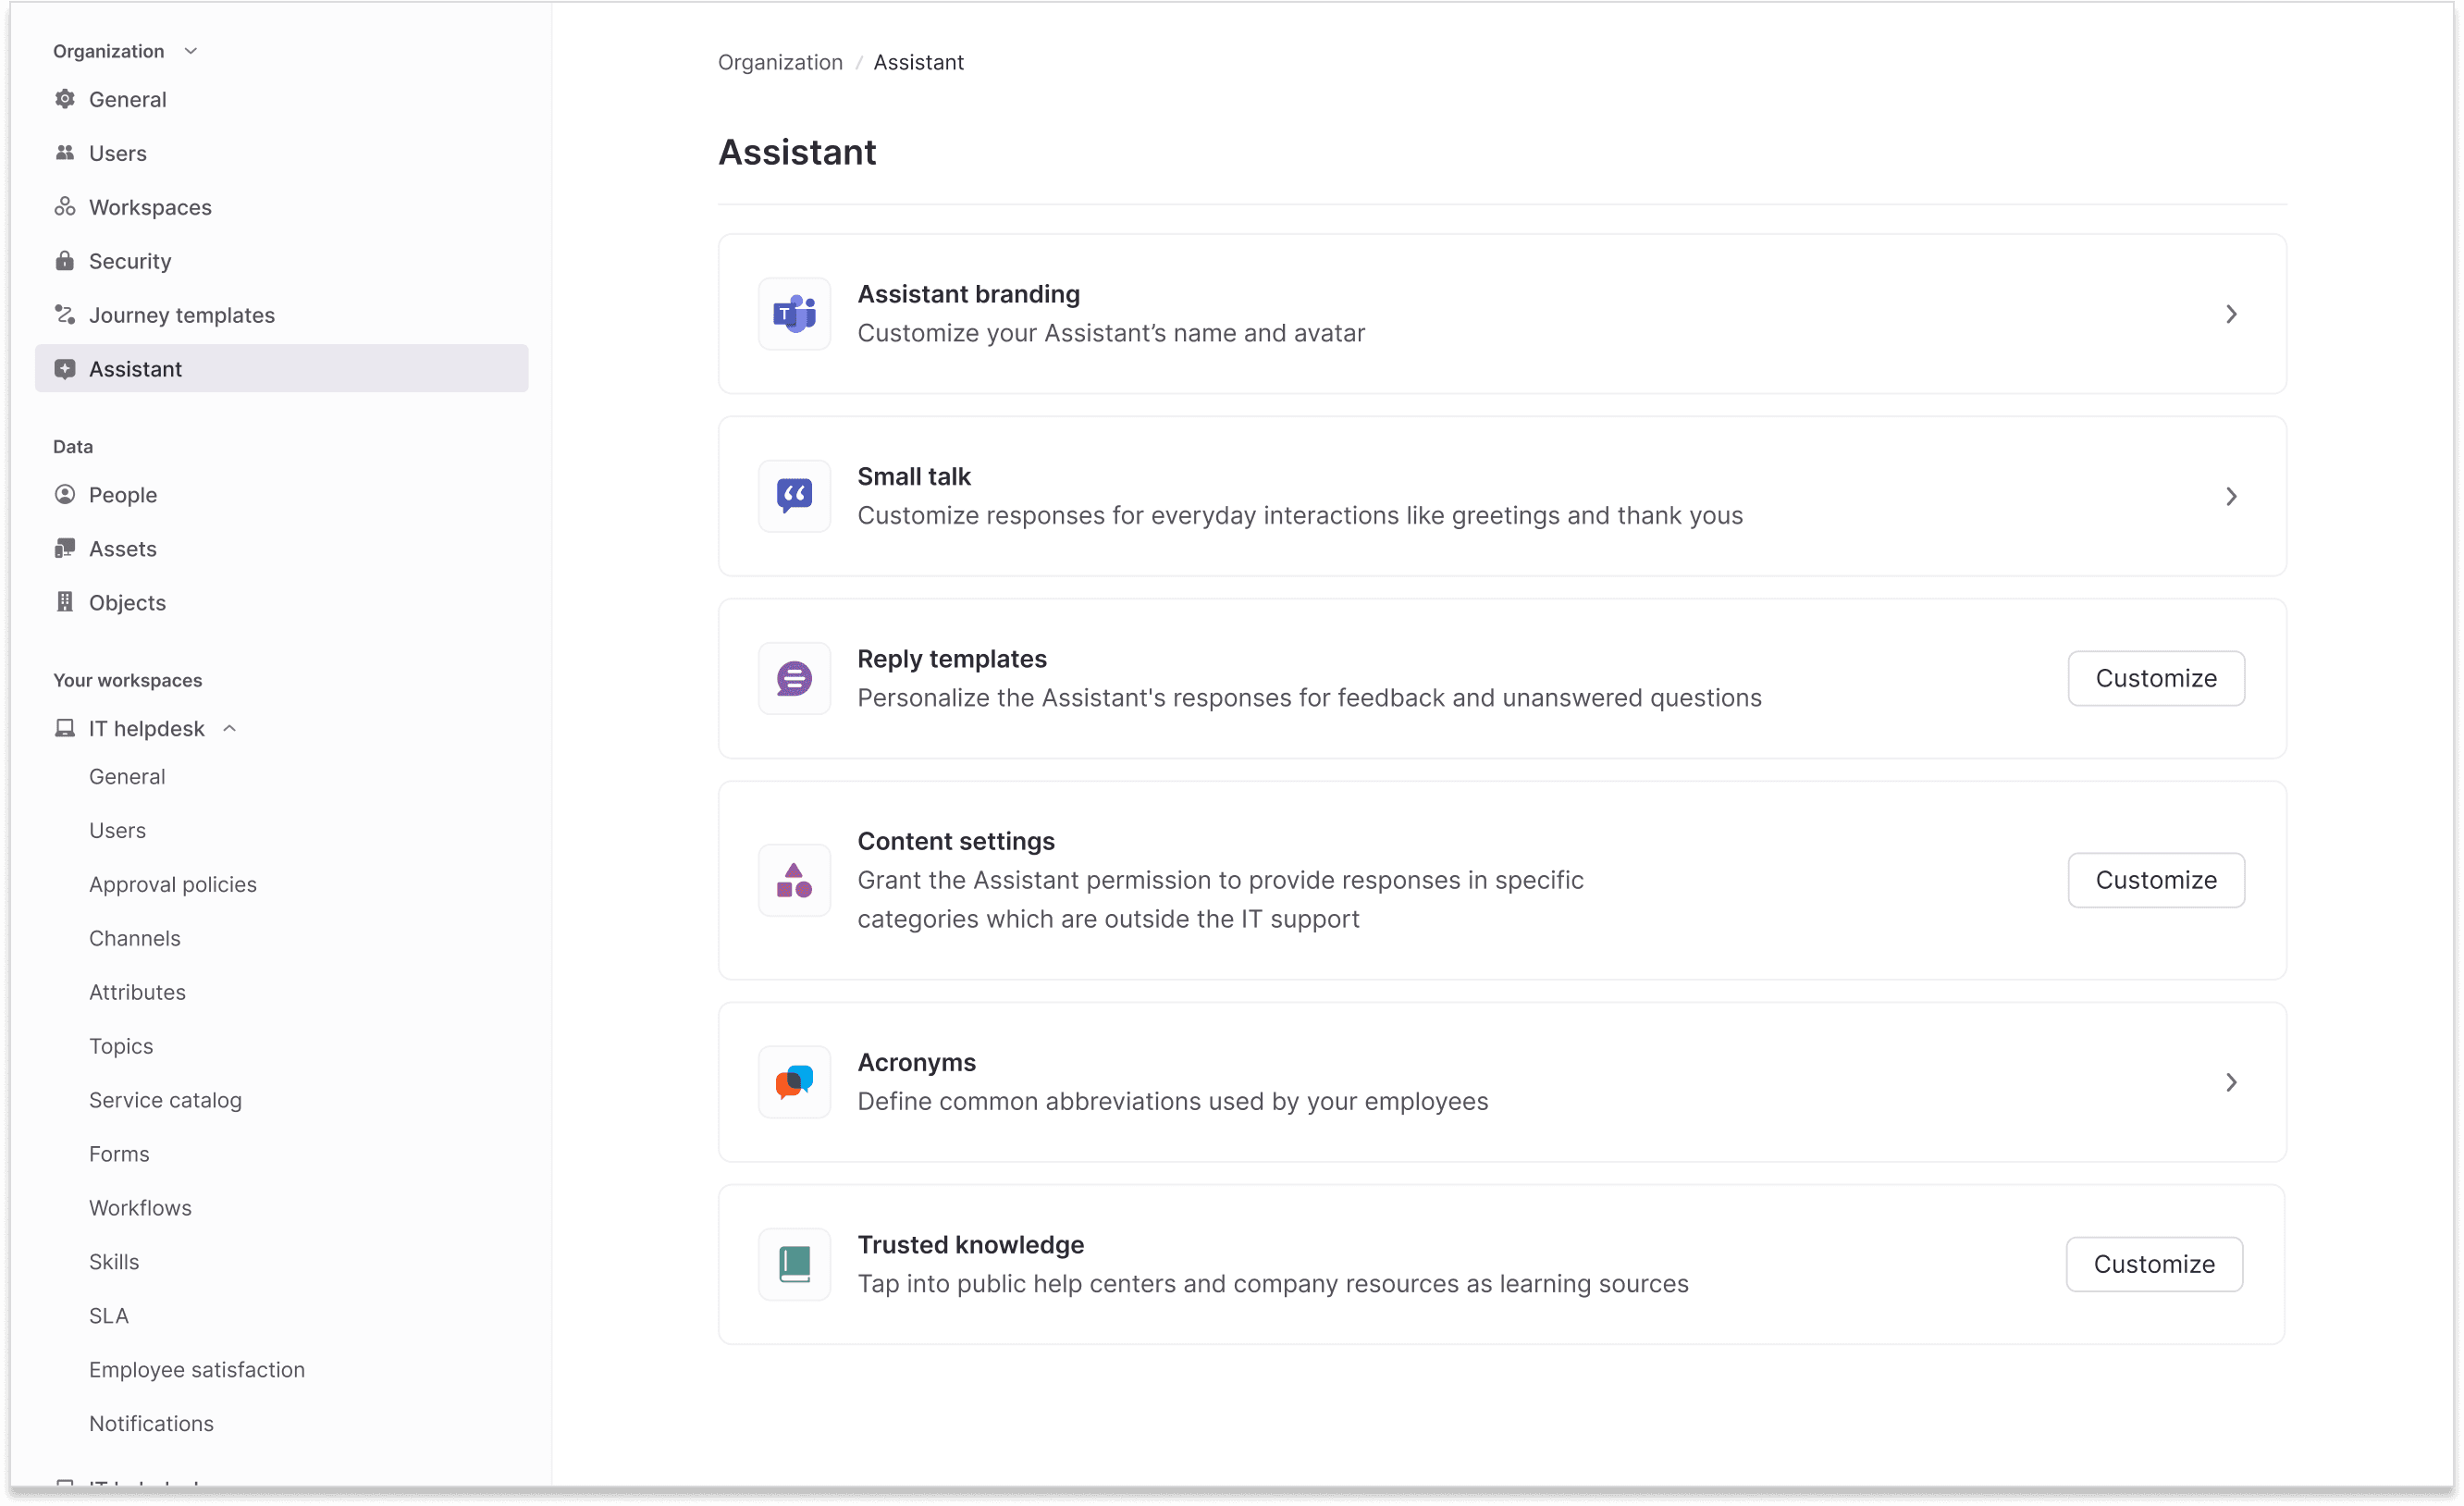2464x1506 pixels.
Task: Open Approval policies in IT helpdesk
Action: pyautogui.click(x=173, y=884)
